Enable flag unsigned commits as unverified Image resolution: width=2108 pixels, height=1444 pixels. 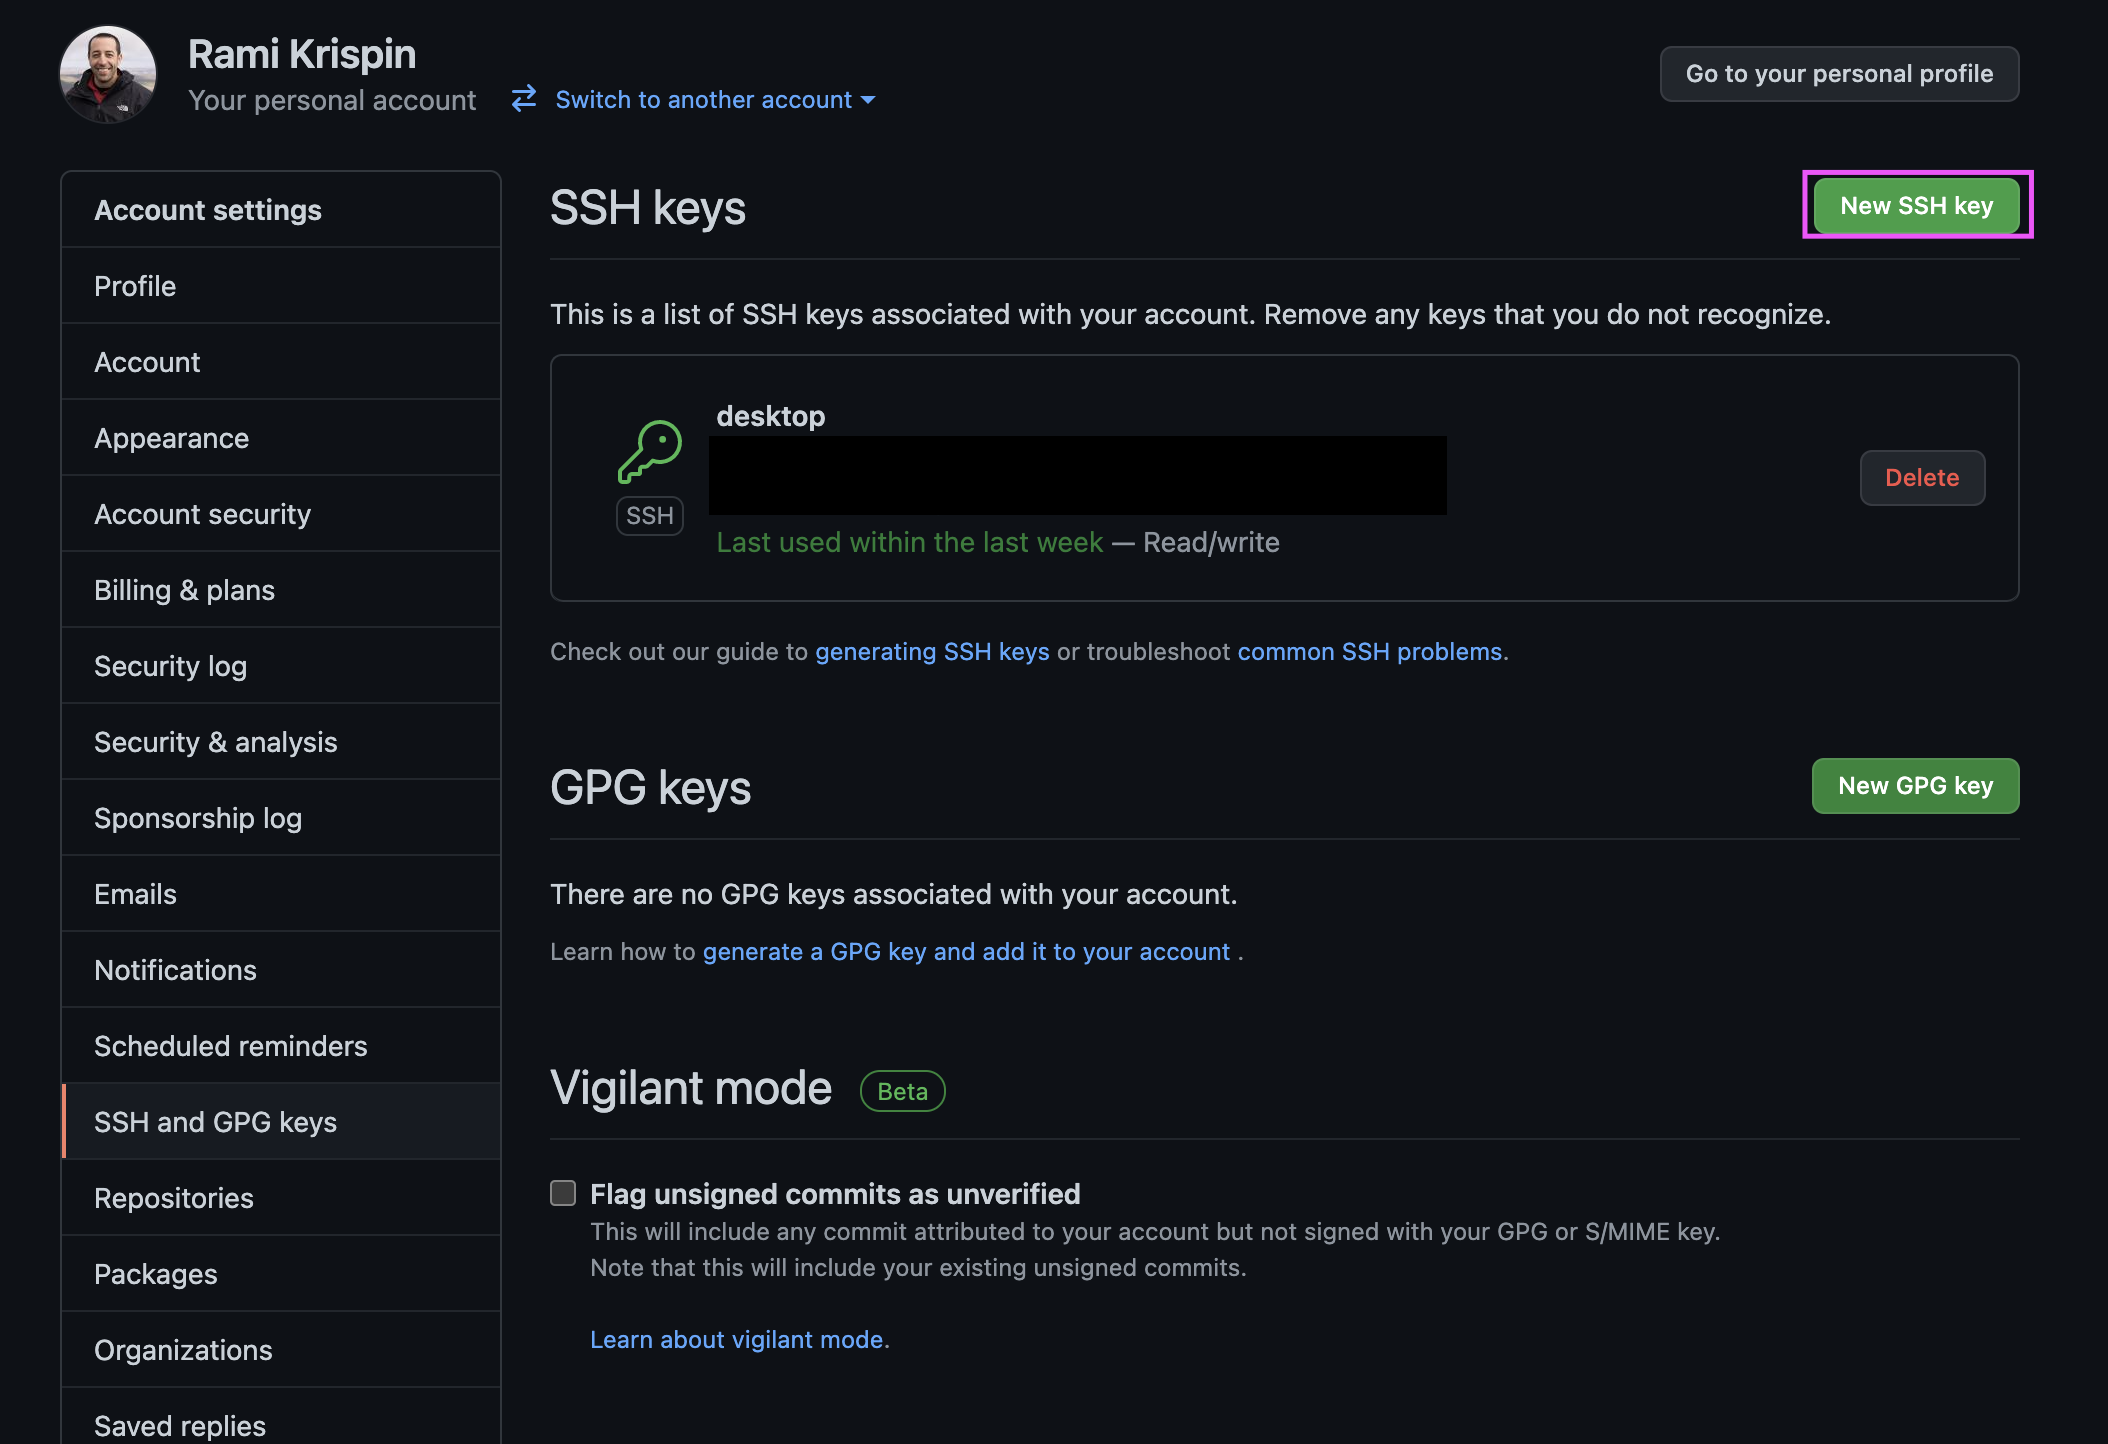[x=563, y=1192]
